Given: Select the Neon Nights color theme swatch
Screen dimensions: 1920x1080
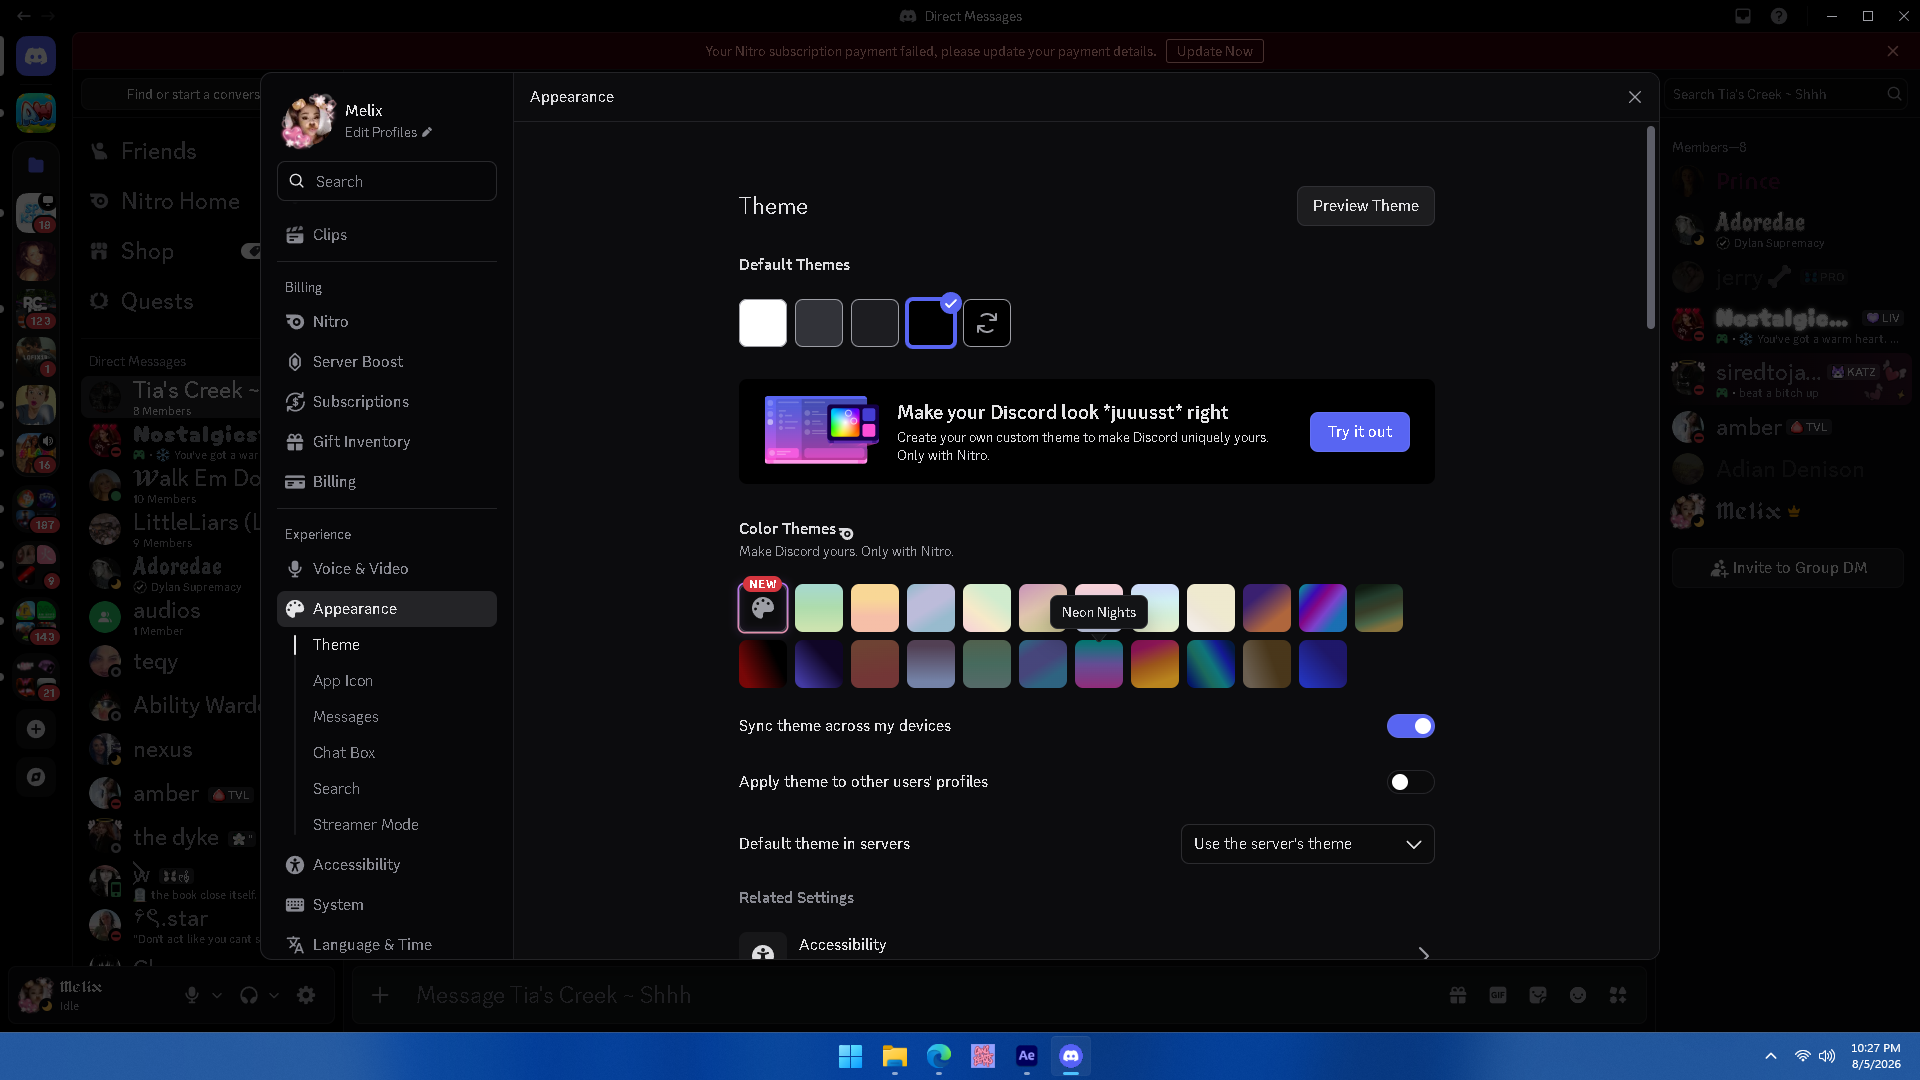Looking at the screenshot, I should [x=1099, y=664].
